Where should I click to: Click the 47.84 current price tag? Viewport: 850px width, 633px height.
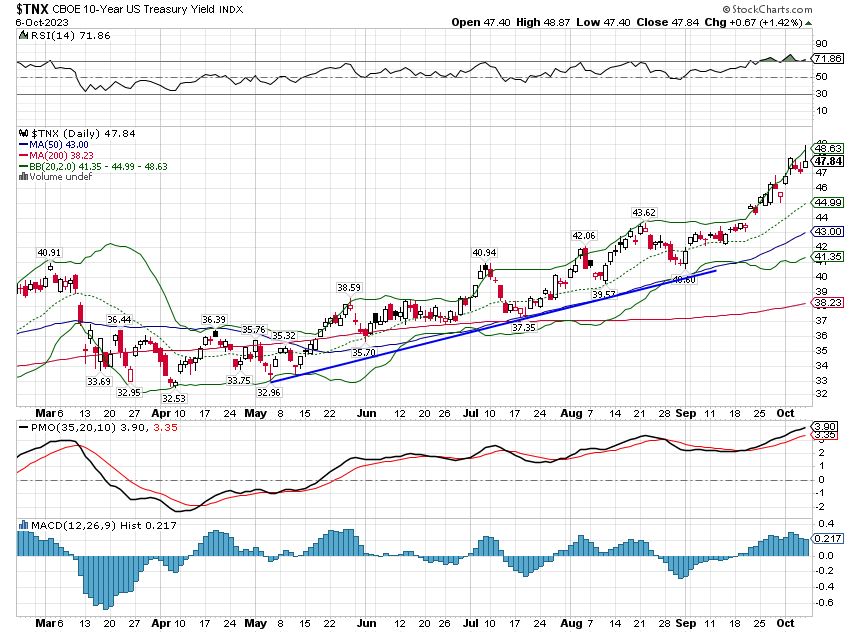click(826, 160)
